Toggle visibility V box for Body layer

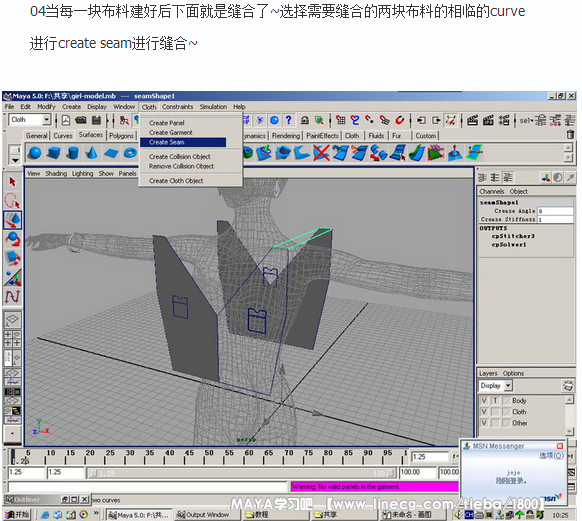pos(484,401)
